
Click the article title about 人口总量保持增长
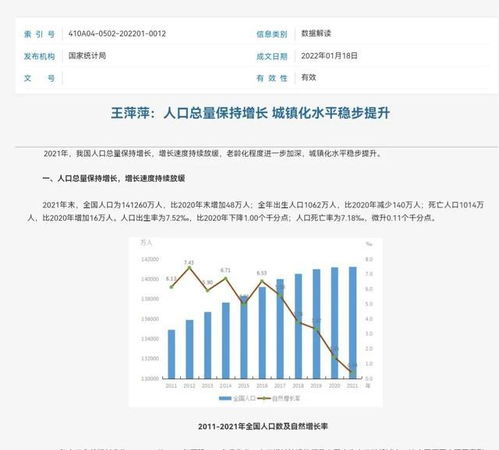tap(250, 113)
